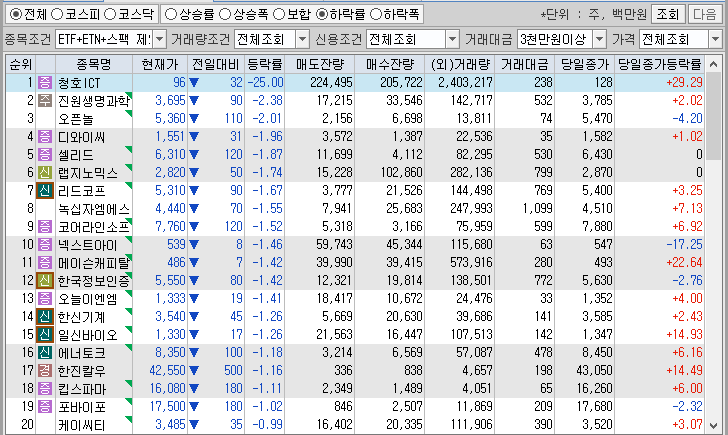Click the 증 badge icon for 킵스파마

pyautogui.click(x=45, y=388)
